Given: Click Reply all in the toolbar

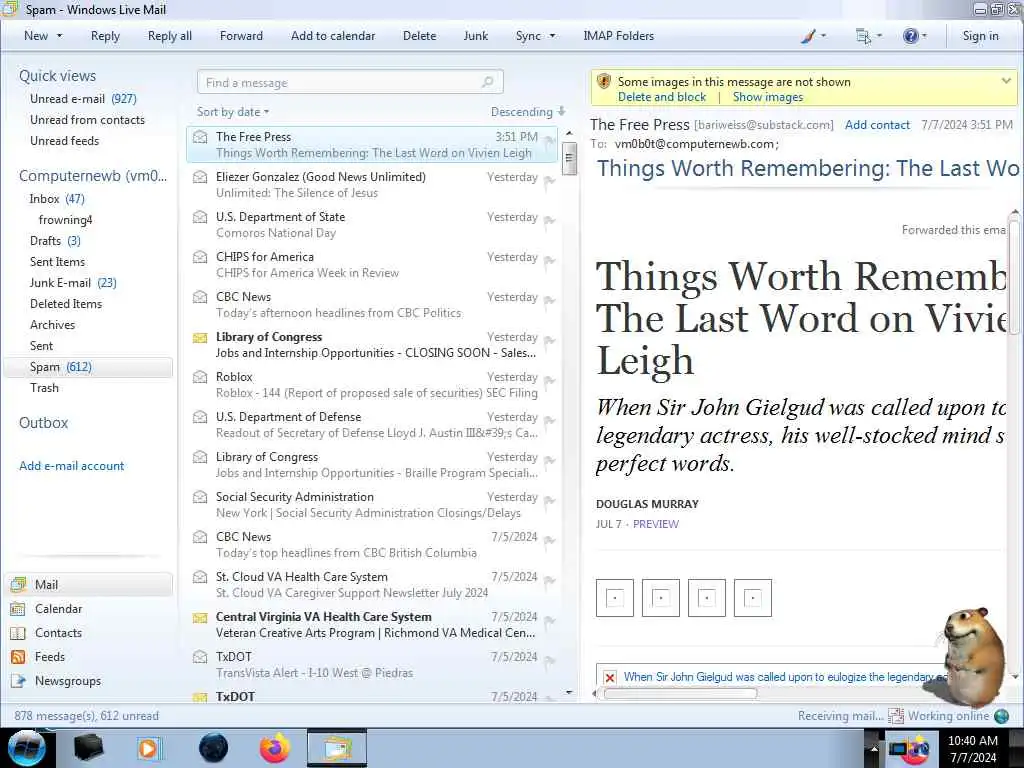Looking at the screenshot, I should click(170, 36).
